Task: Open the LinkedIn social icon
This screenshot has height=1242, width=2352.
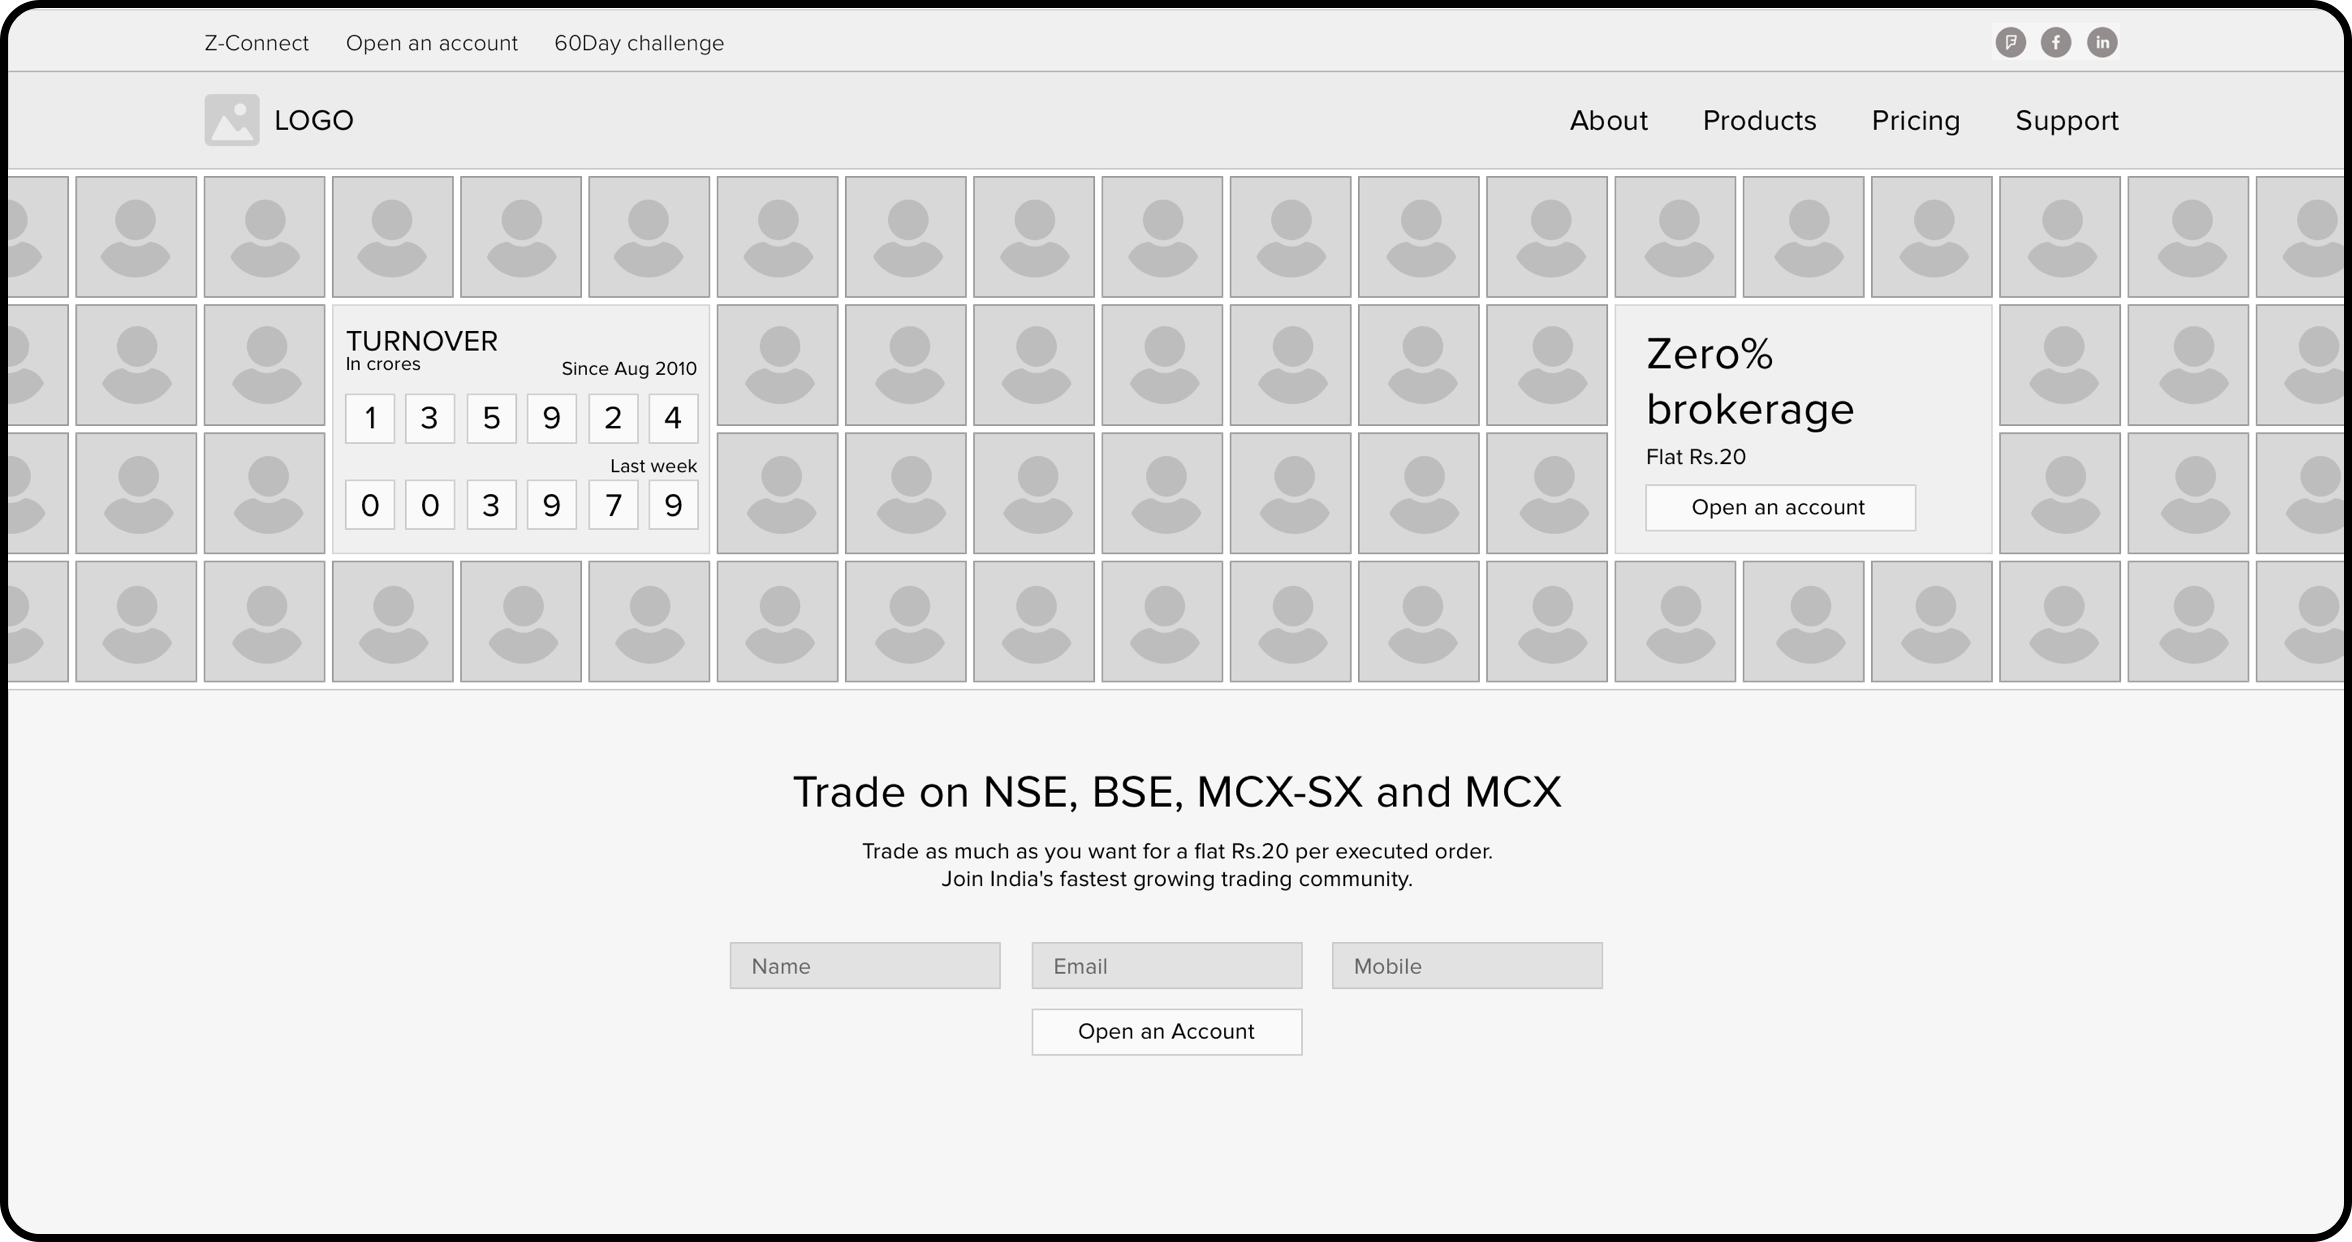Action: pyautogui.click(x=2102, y=42)
